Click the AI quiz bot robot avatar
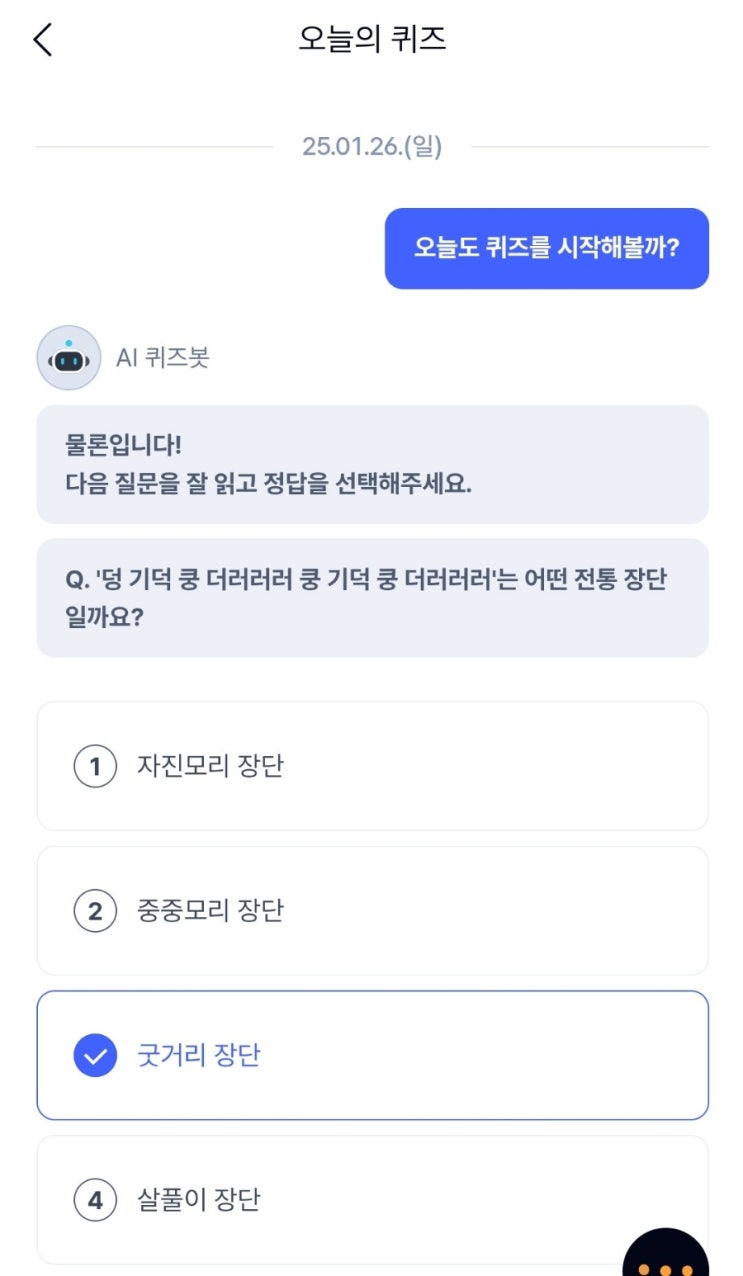 [x=68, y=357]
